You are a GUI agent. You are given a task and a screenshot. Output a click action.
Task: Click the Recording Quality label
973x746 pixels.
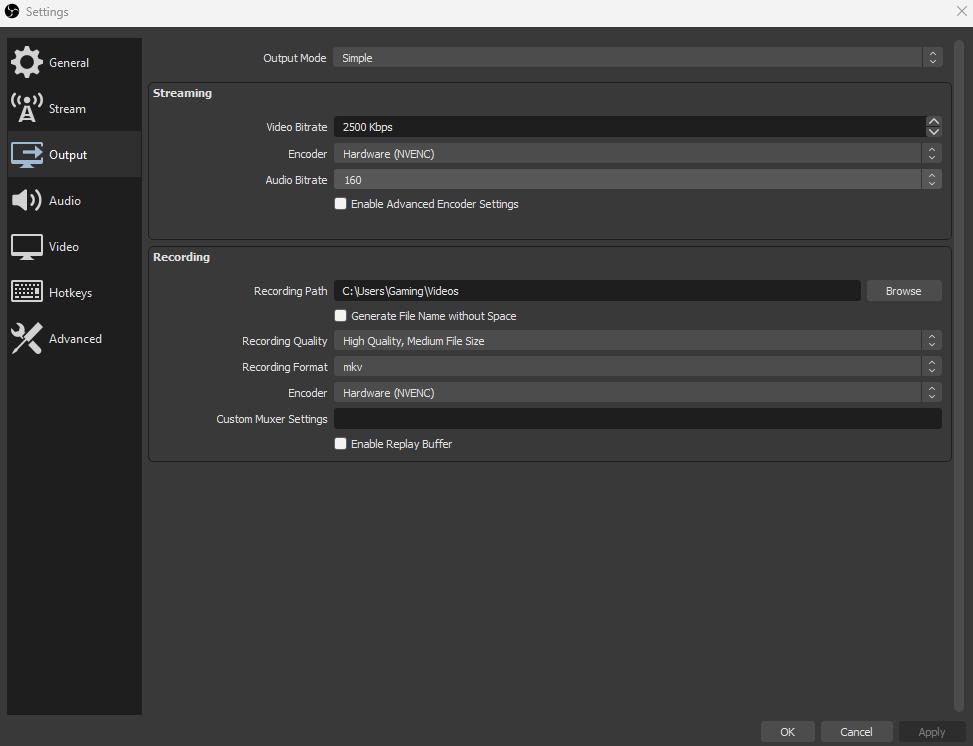pos(285,341)
